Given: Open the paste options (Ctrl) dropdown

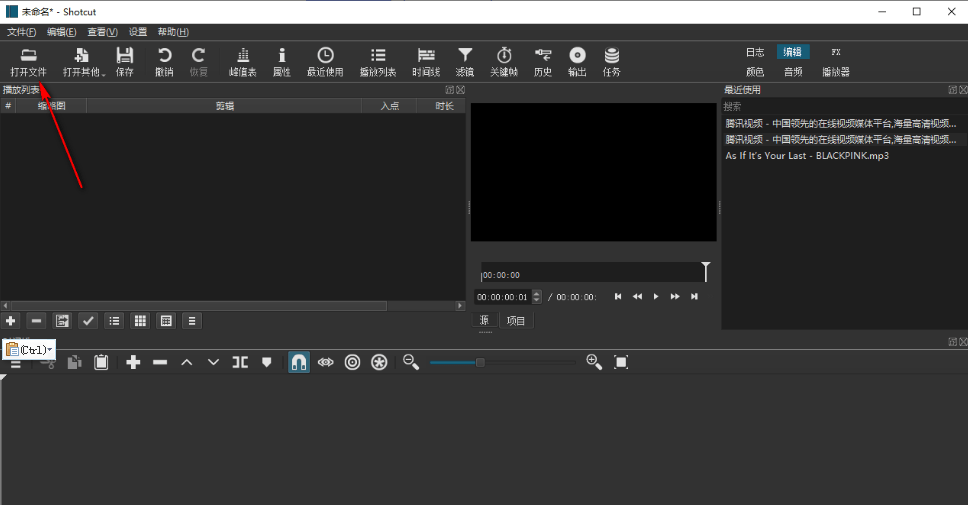Looking at the screenshot, I should (x=29, y=349).
